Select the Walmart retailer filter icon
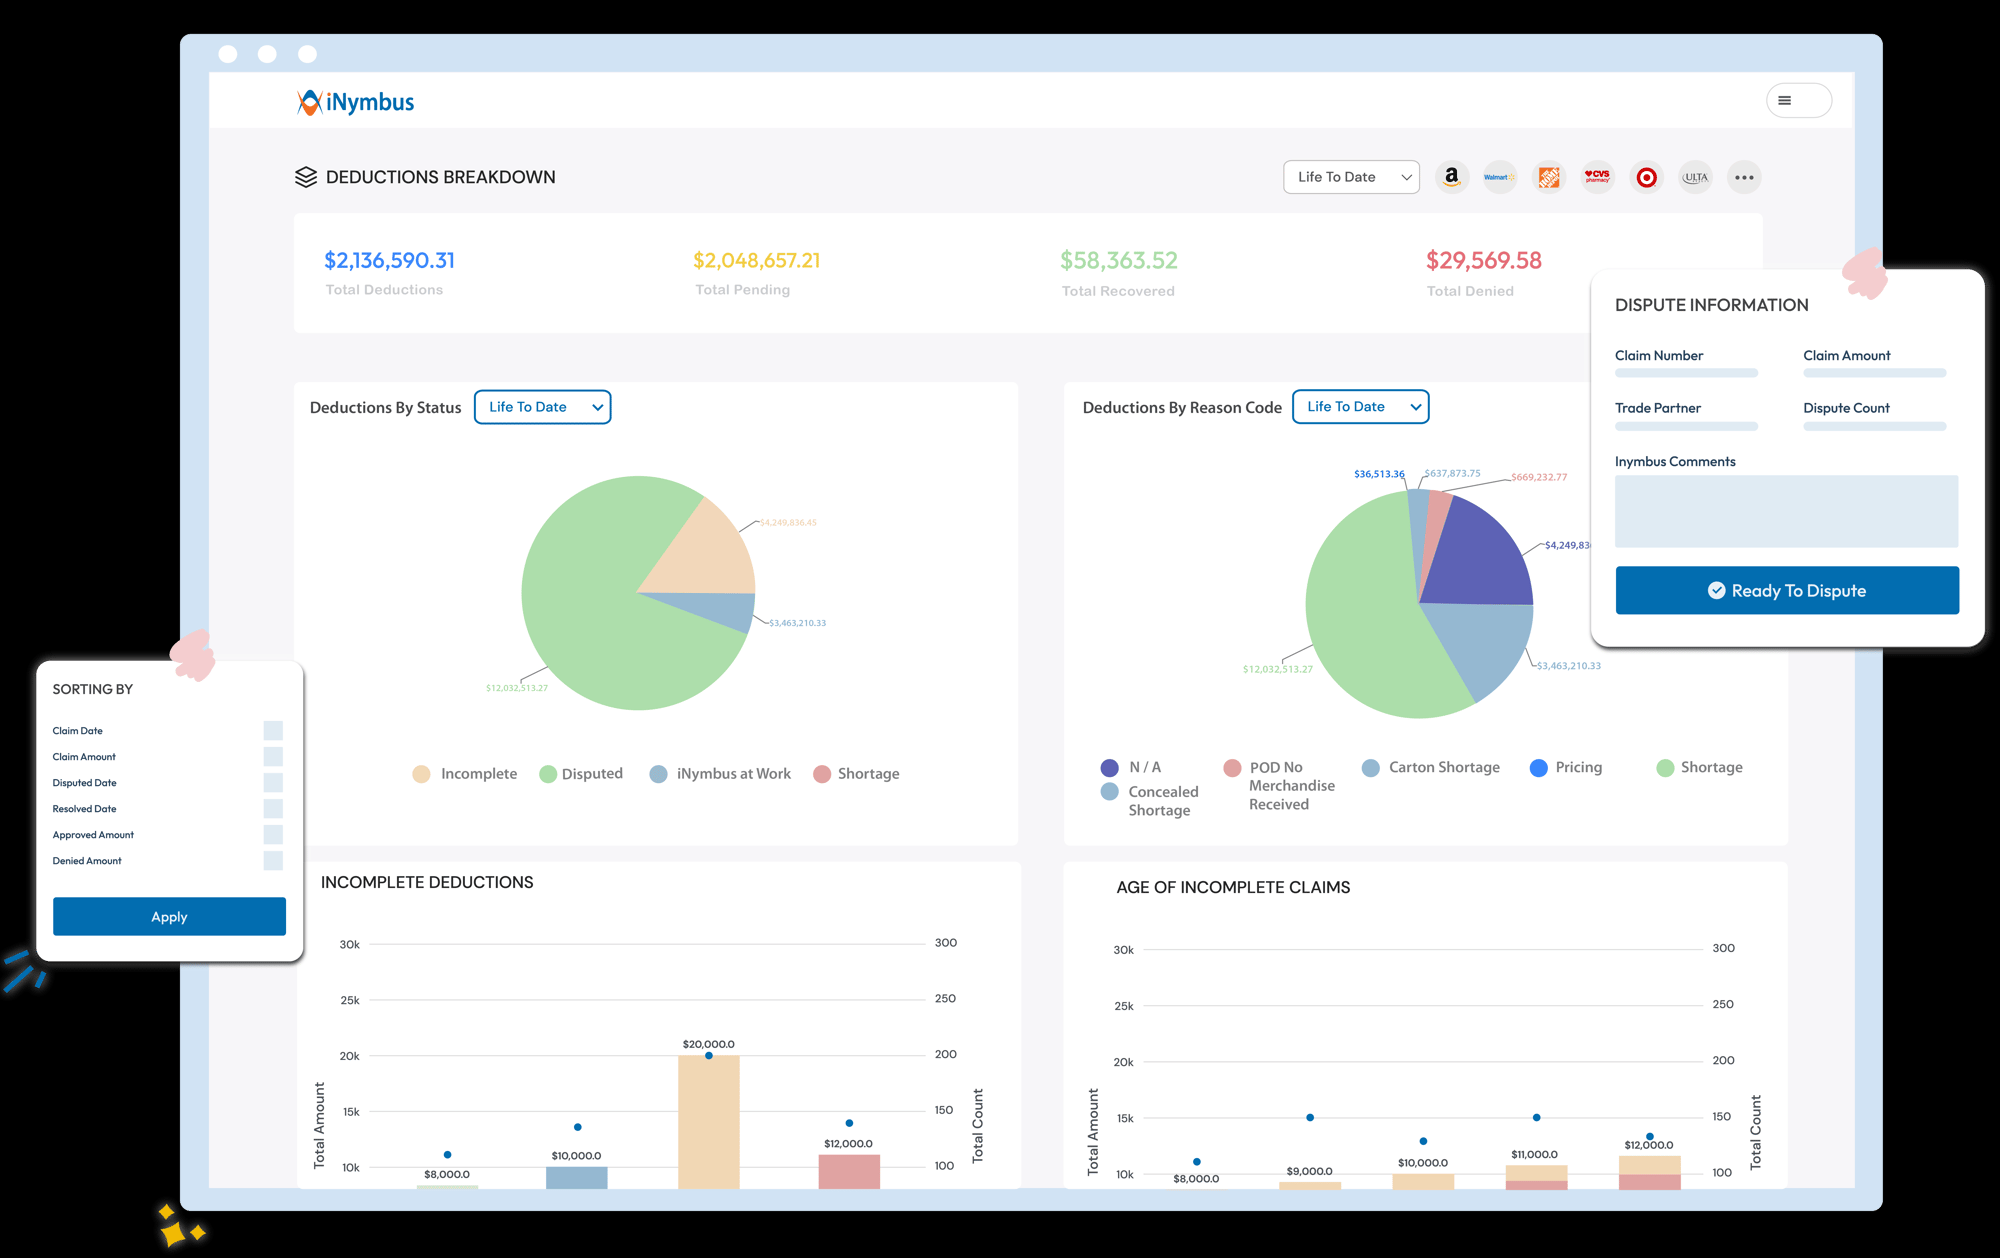Image resolution: width=2000 pixels, height=1258 pixels. tap(1499, 177)
